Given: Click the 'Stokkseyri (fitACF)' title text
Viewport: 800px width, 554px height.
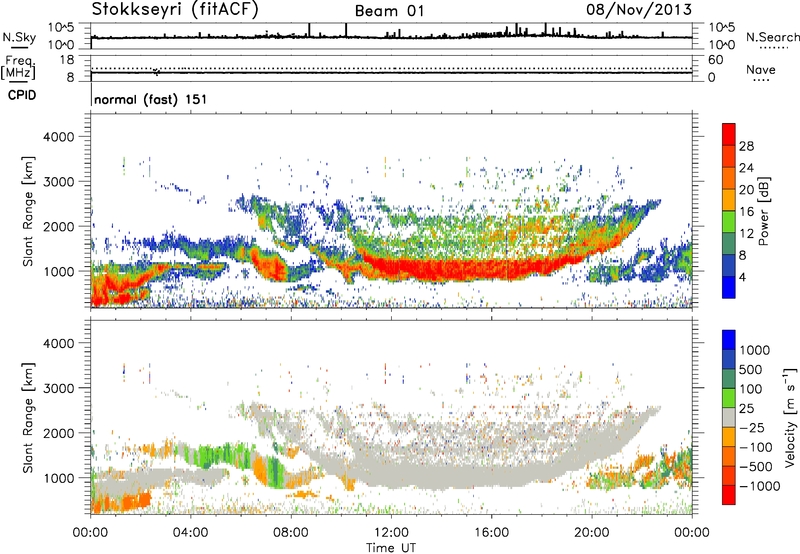Looking at the screenshot, I should [x=175, y=9].
